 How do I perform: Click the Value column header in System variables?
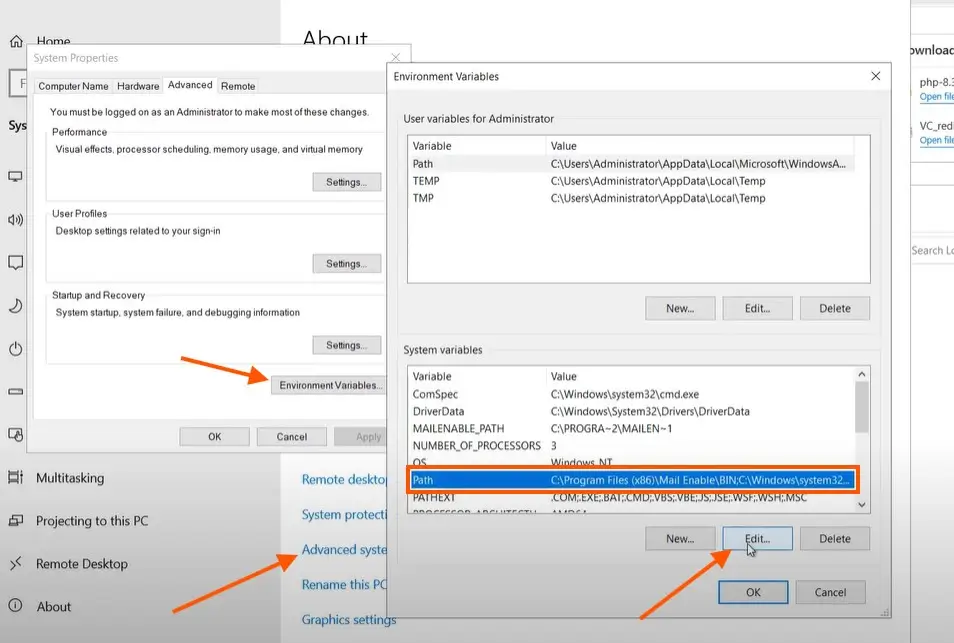[700, 377]
